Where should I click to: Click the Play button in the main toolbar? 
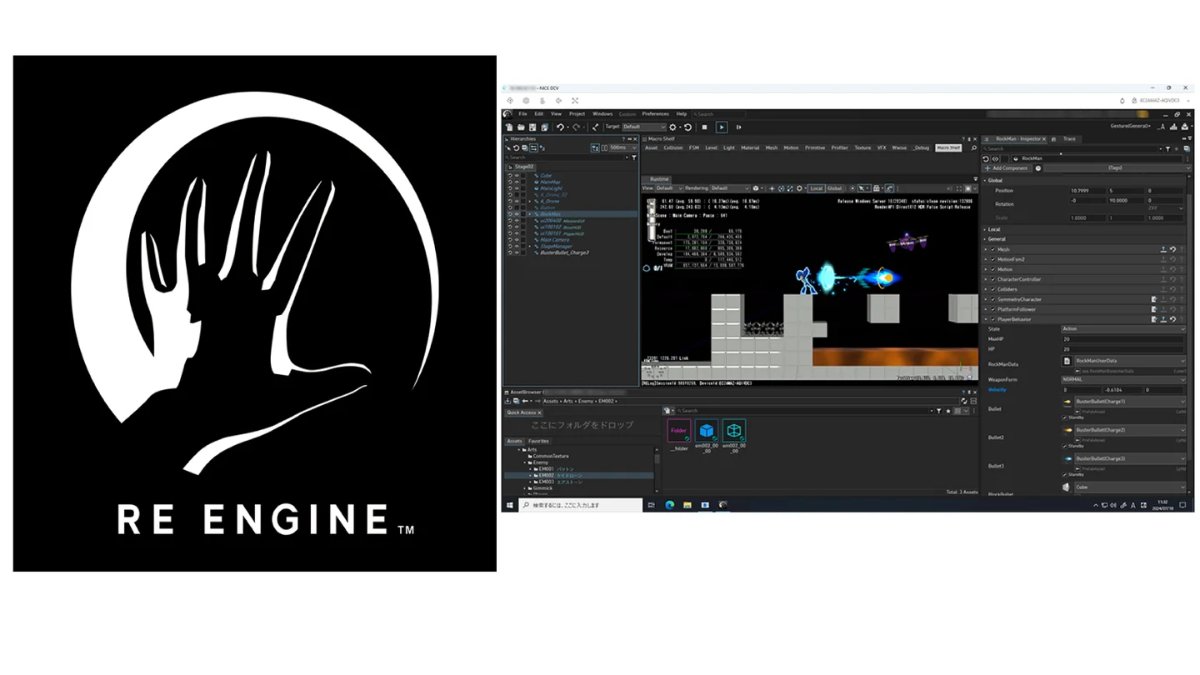(722, 127)
